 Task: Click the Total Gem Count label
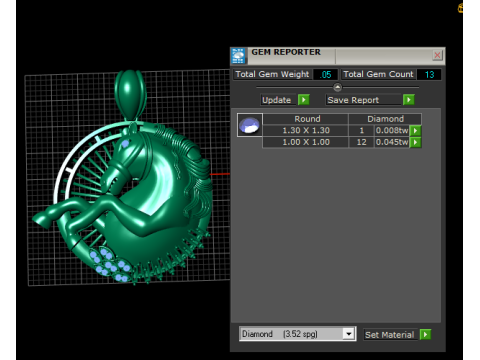378,74
